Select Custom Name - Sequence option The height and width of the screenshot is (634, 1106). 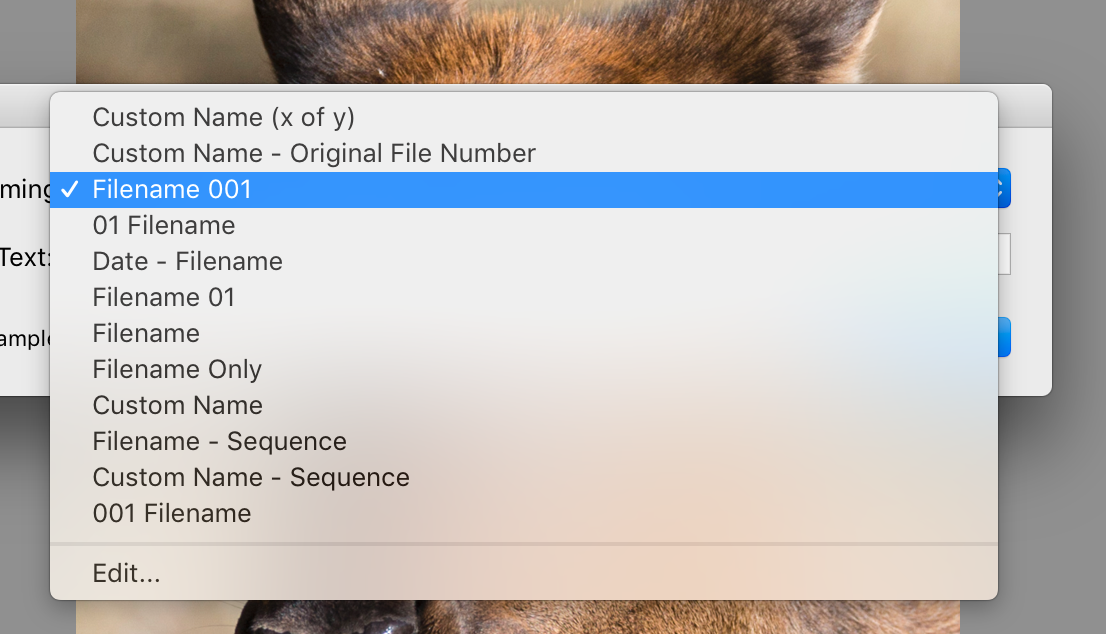pyautogui.click(x=251, y=477)
